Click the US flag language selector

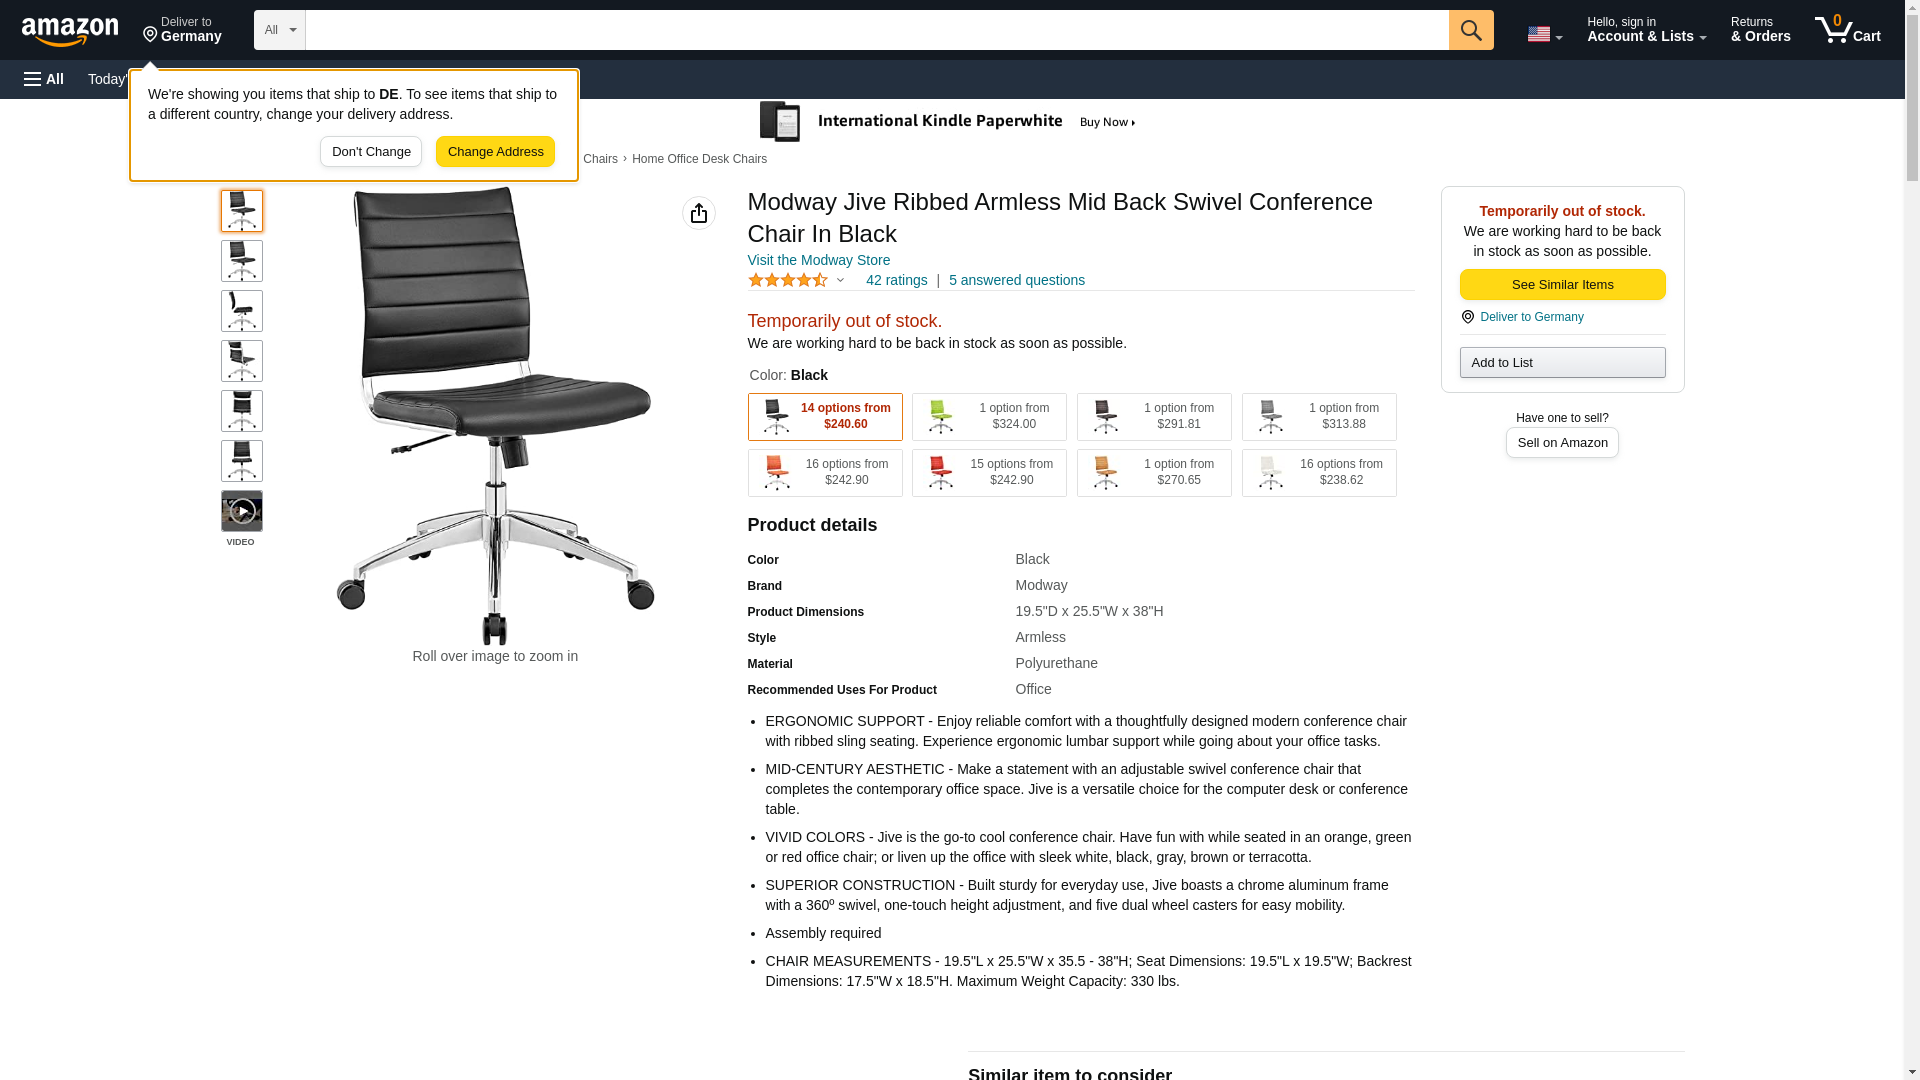[1544, 34]
